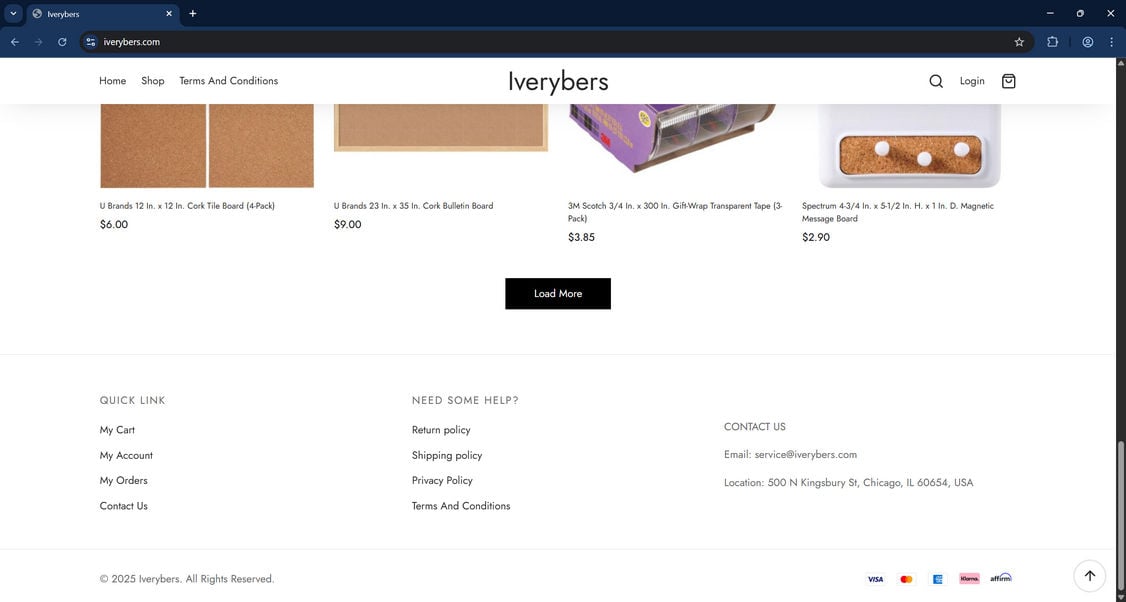Click the Visa payment icon
The width and height of the screenshot is (1126, 602).
[875, 579]
